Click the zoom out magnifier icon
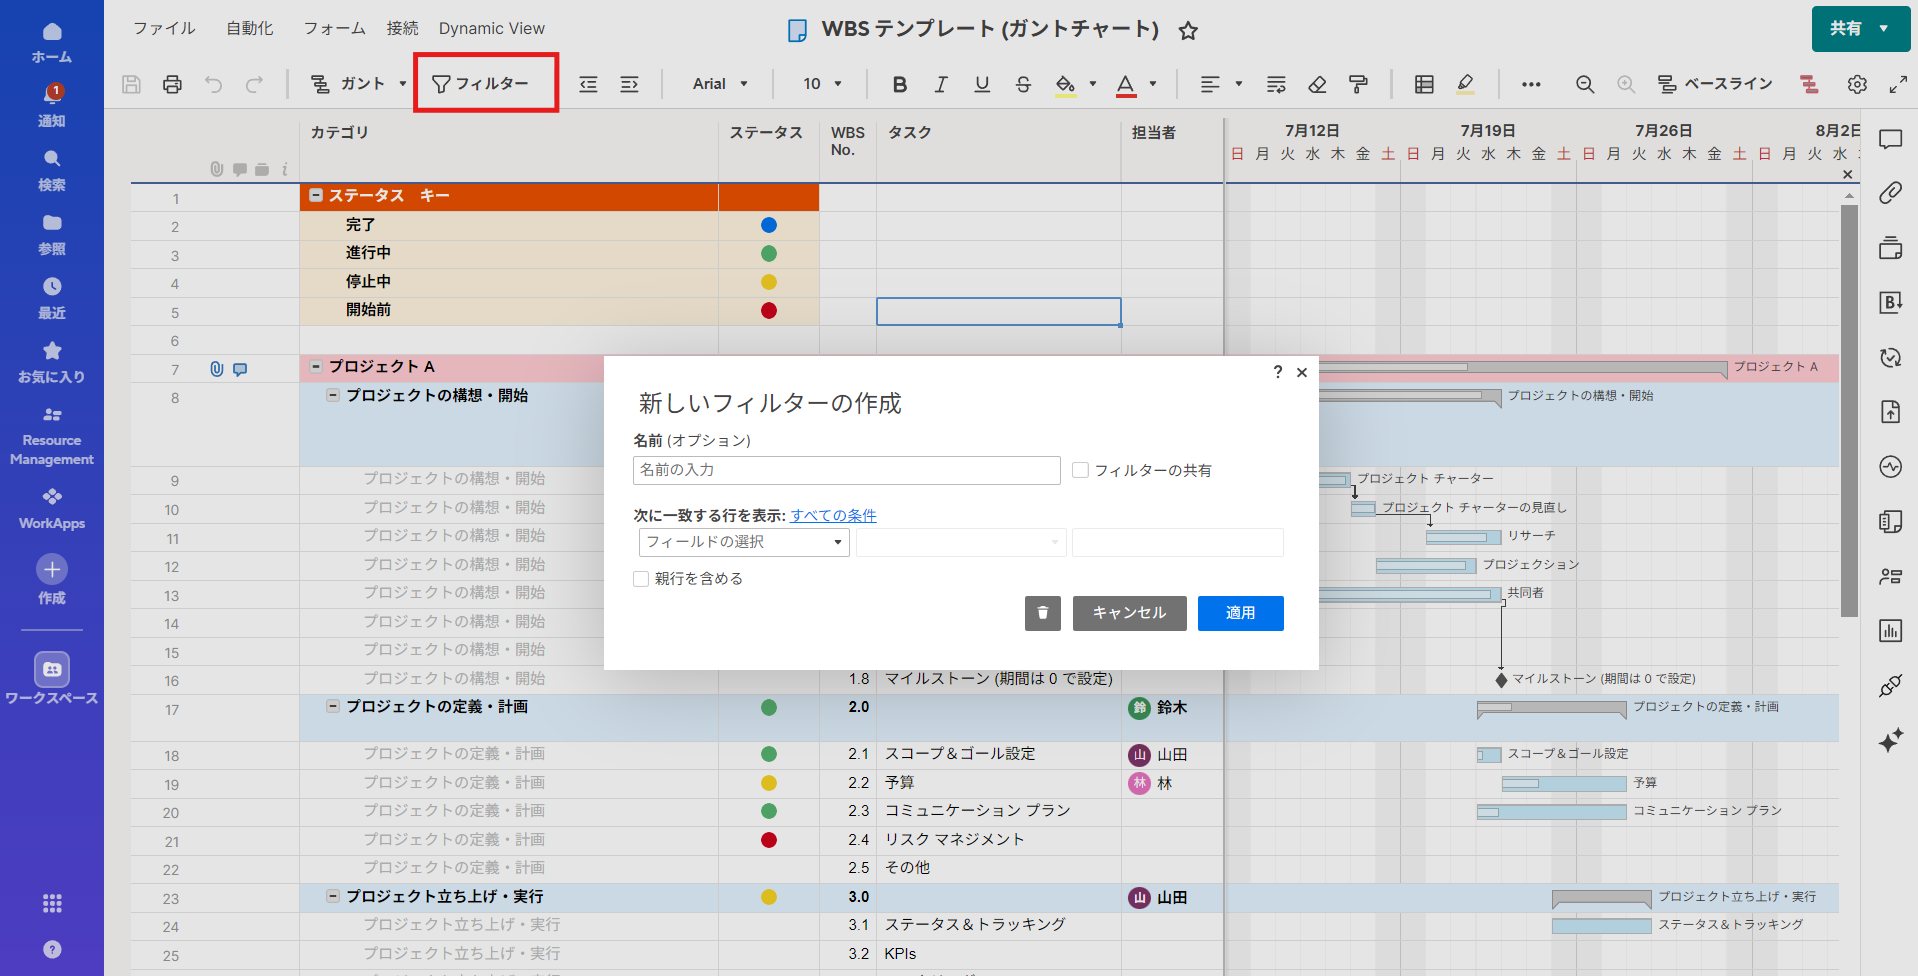The width and height of the screenshot is (1918, 976). 1585,84
